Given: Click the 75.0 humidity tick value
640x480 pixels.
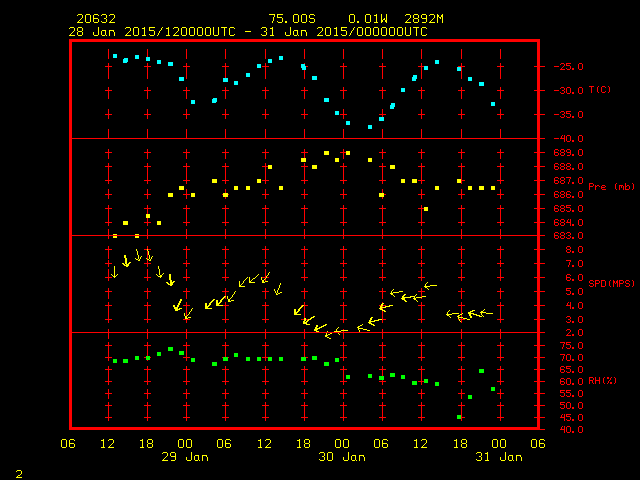Looking at the screenshot, I should pos(571,346).
